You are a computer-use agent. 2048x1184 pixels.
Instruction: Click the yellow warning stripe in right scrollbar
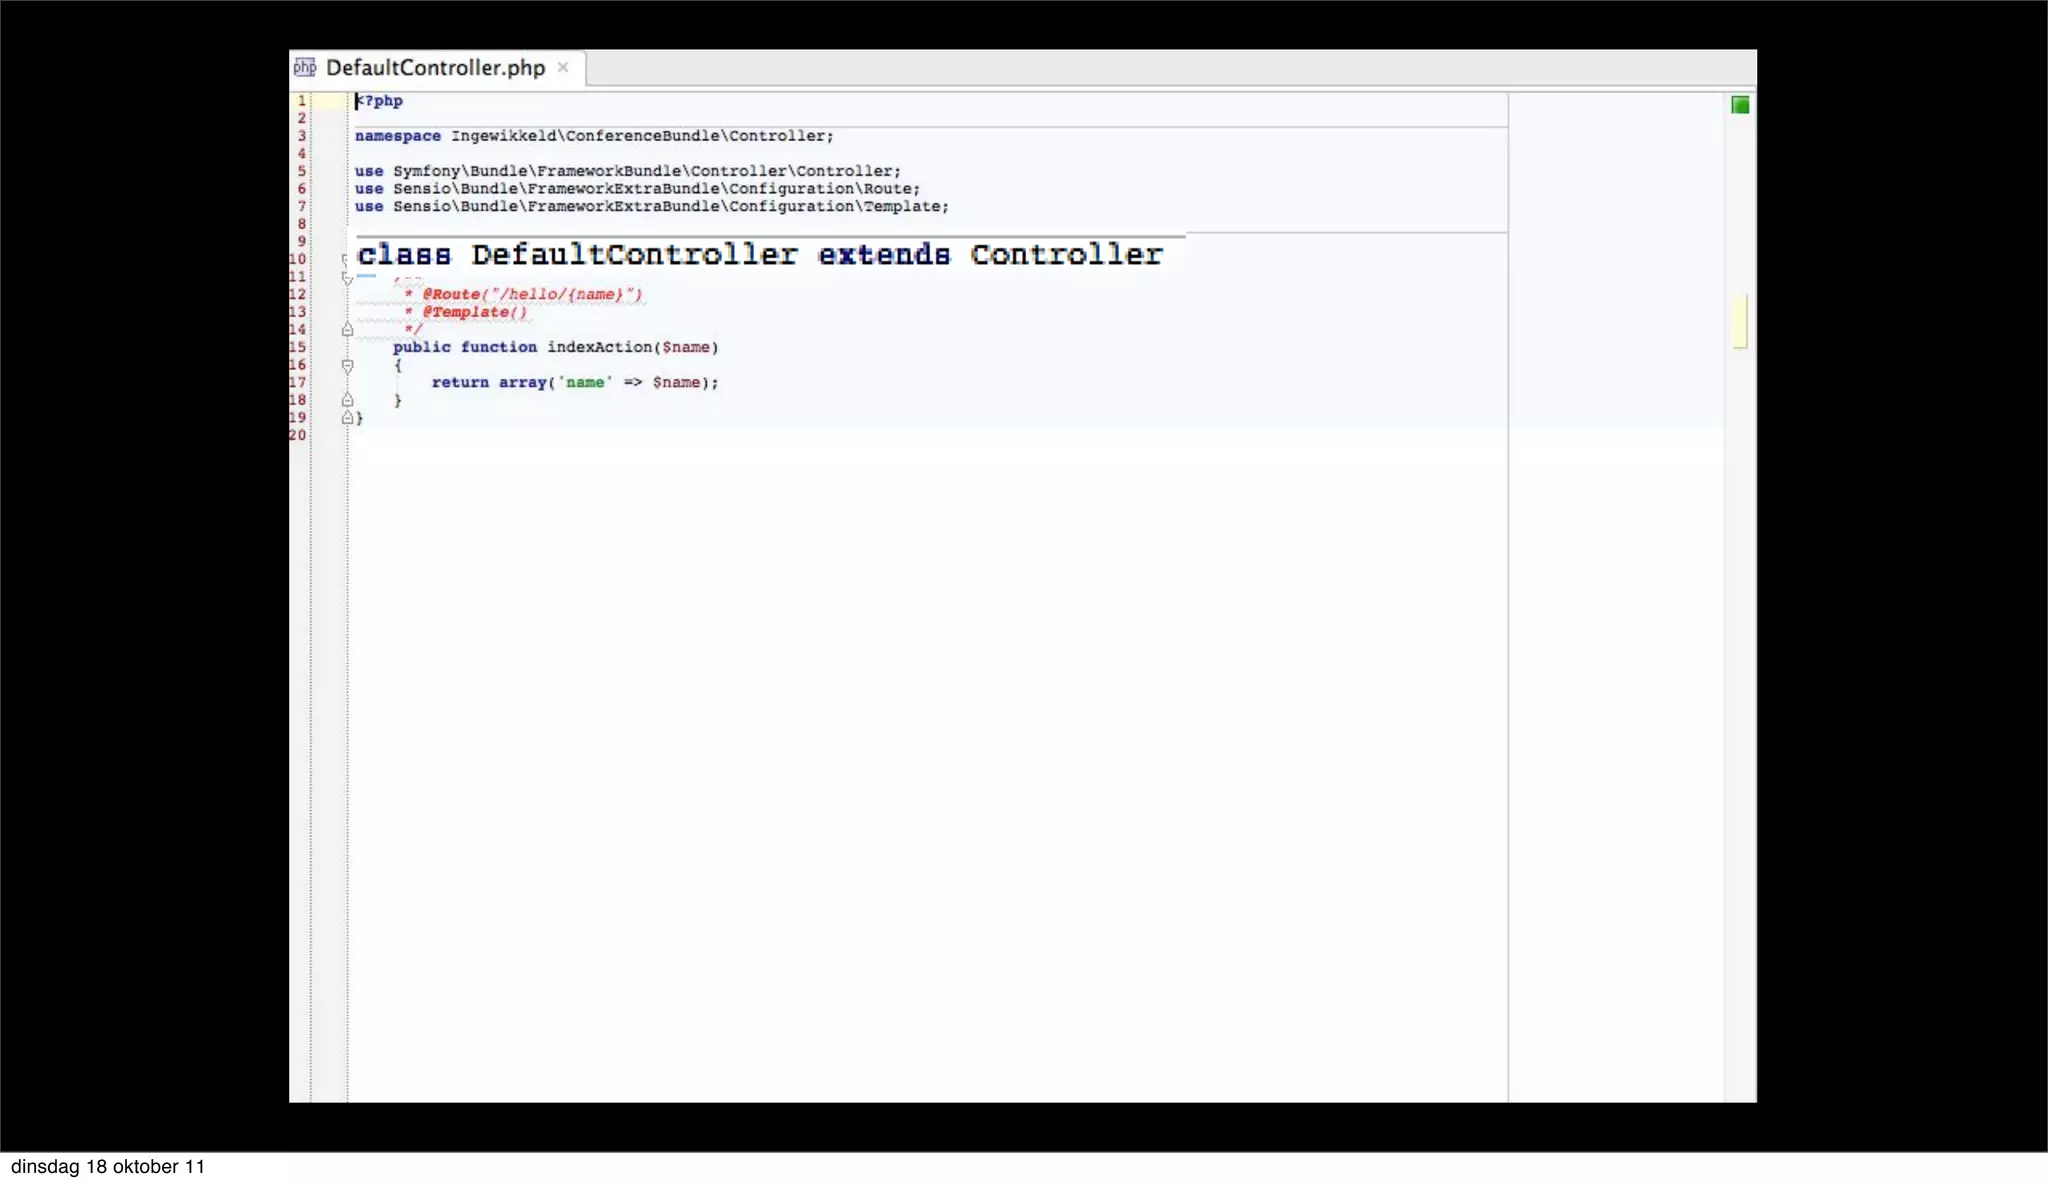(x=1740, y=321)
